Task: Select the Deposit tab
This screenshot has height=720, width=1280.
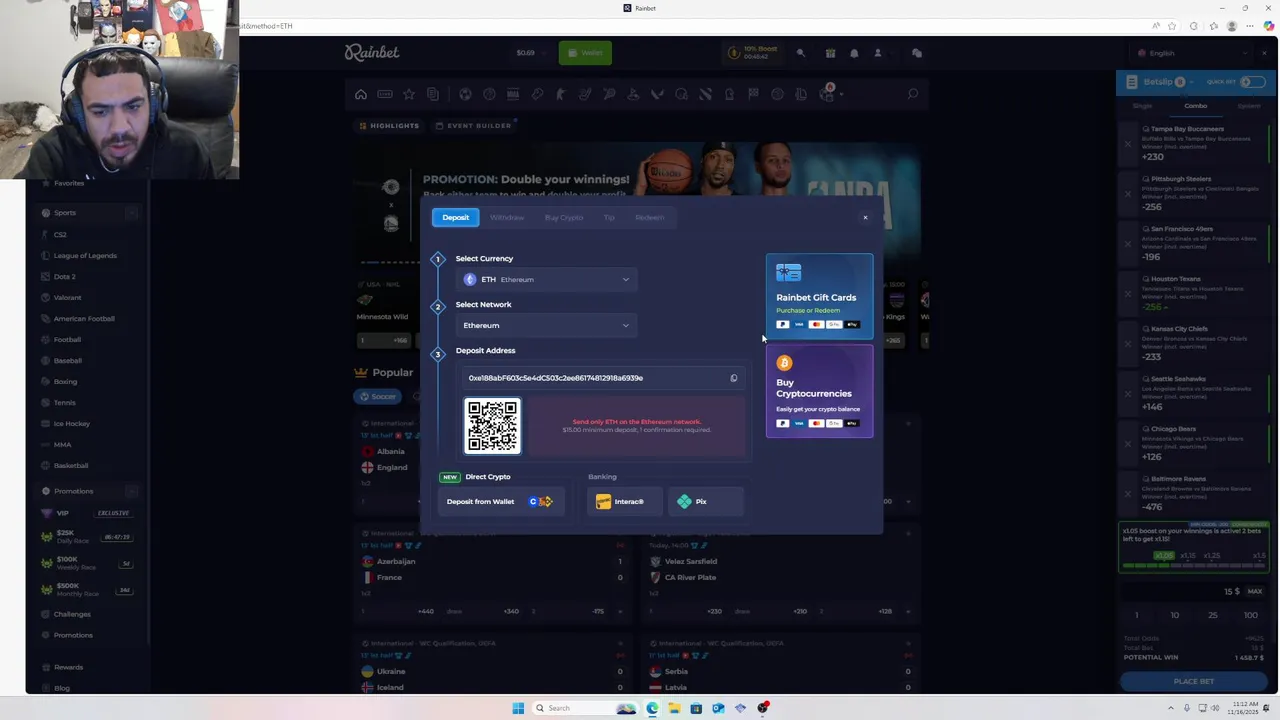Action: click(x=455, y=217)
